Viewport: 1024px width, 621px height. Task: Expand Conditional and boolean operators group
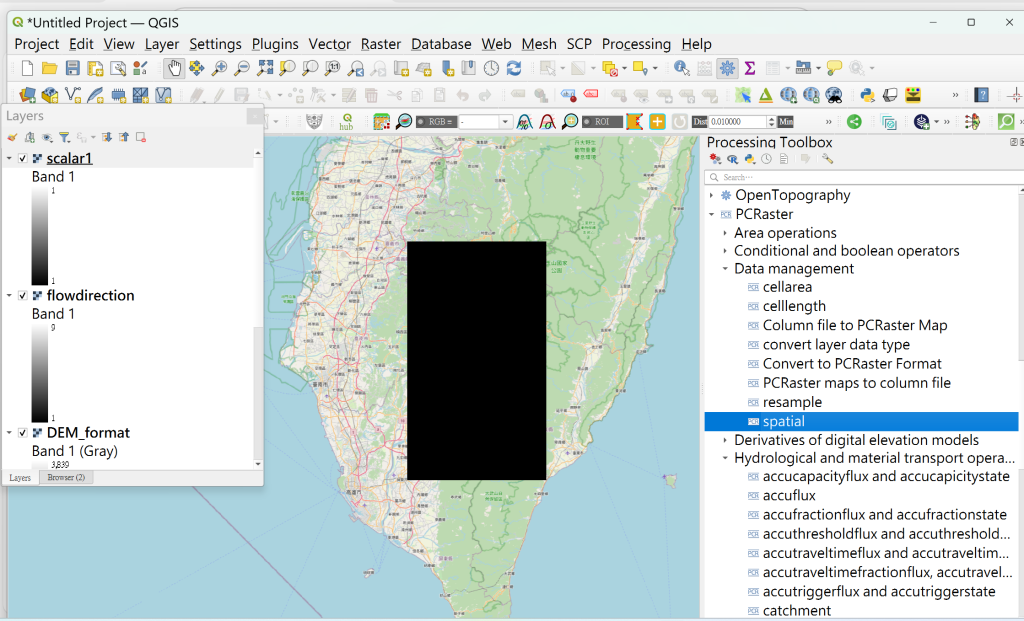tap(725, 251)
